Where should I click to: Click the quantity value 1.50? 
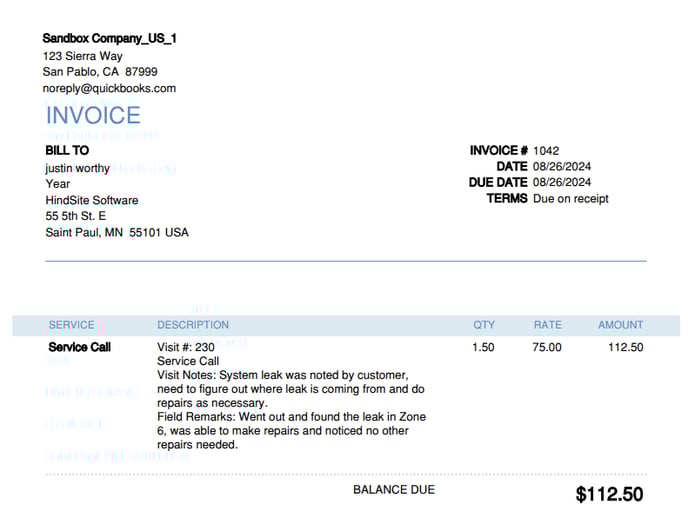point(485,348)
